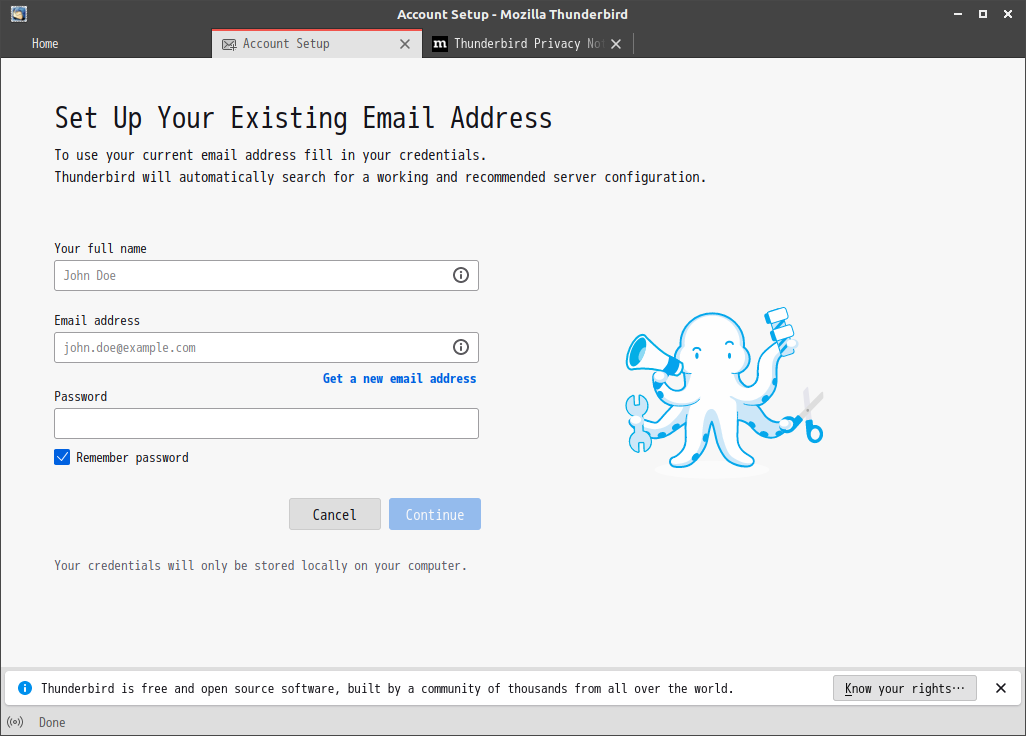Switch to the Home tab
This screenshot has width=1026, height=736.
click(x=45, y=44)
